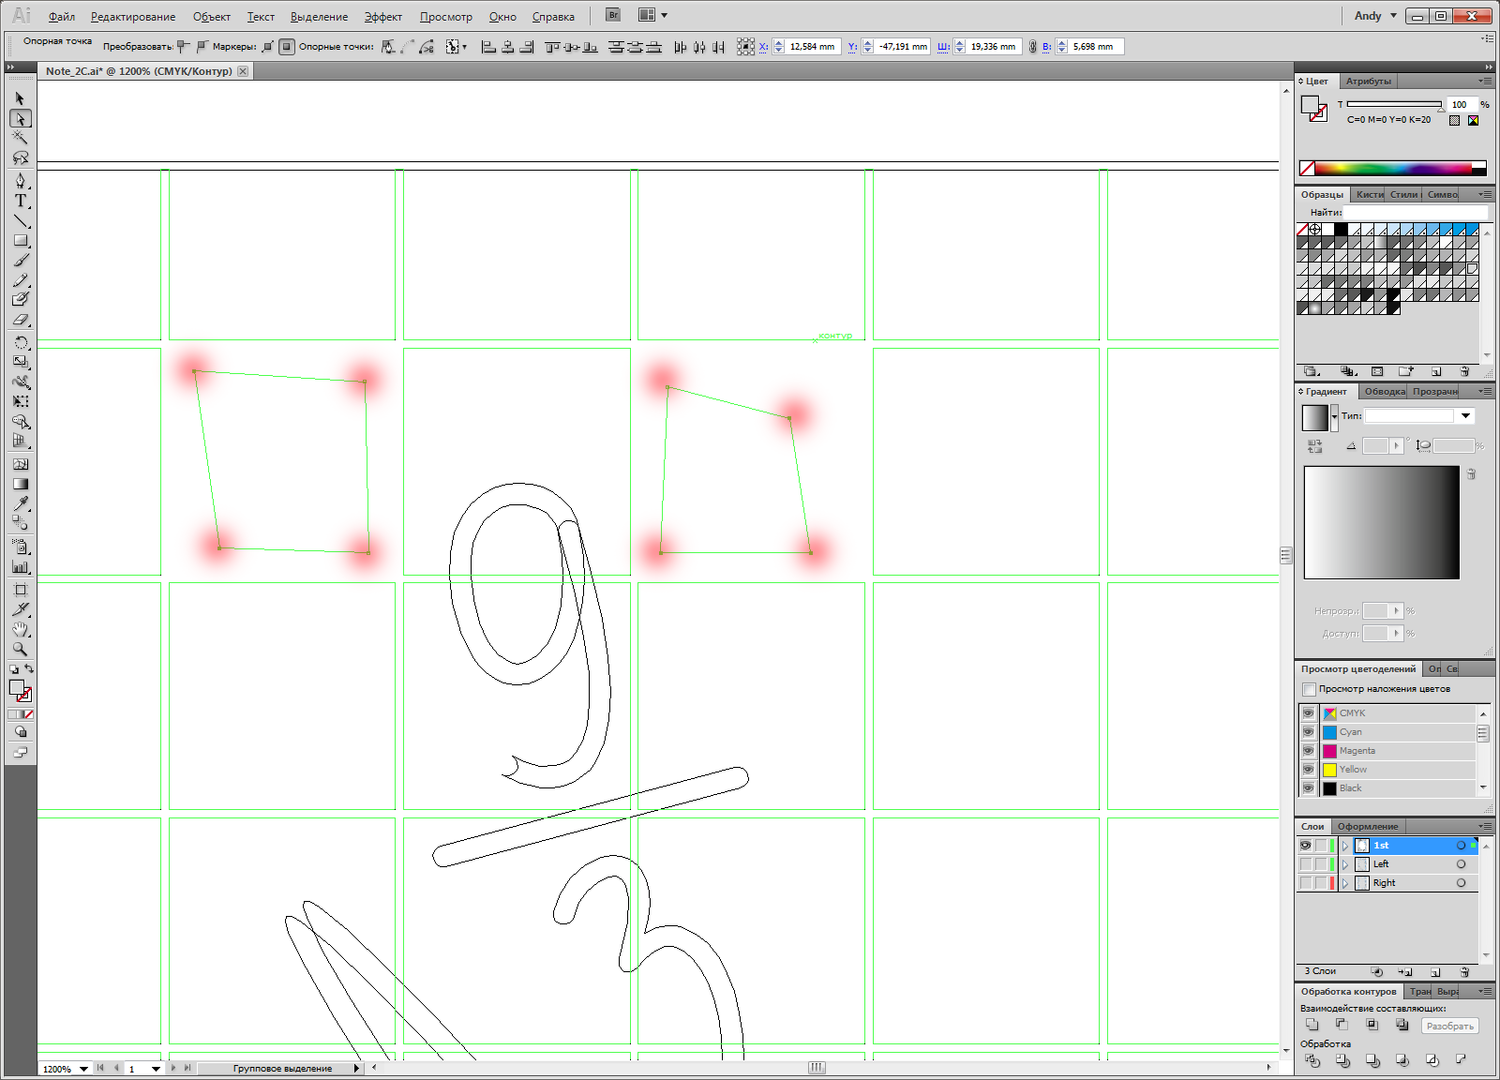Screen dimensions: 1500x1080
Task: Open the artboard navigation dropdown
Action: tap(156, 1069)
